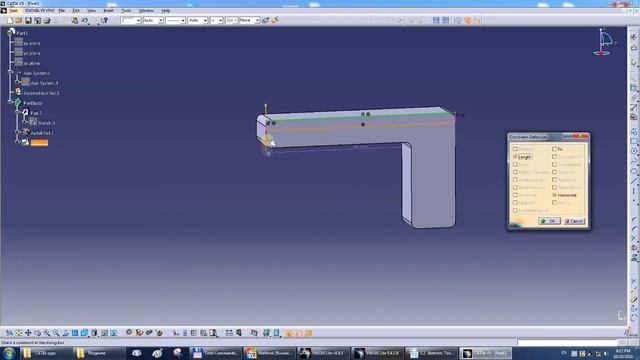This screenshot has width=640, height=360.
Task: Click the Isometric View cube icon
Action: [x=84, y=333]
